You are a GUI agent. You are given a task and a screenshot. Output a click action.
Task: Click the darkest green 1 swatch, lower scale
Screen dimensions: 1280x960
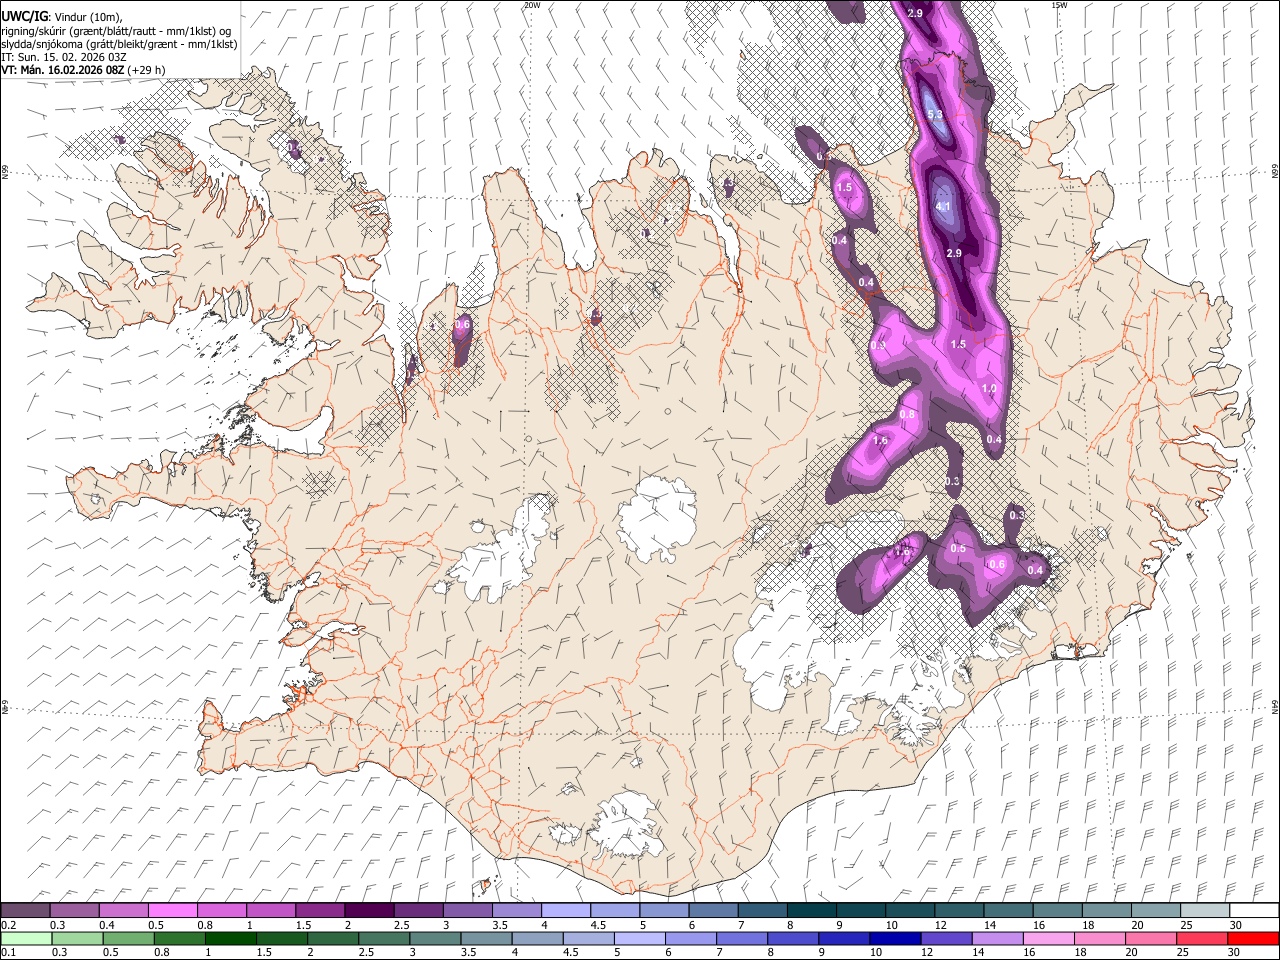click(x=230, y=939)
